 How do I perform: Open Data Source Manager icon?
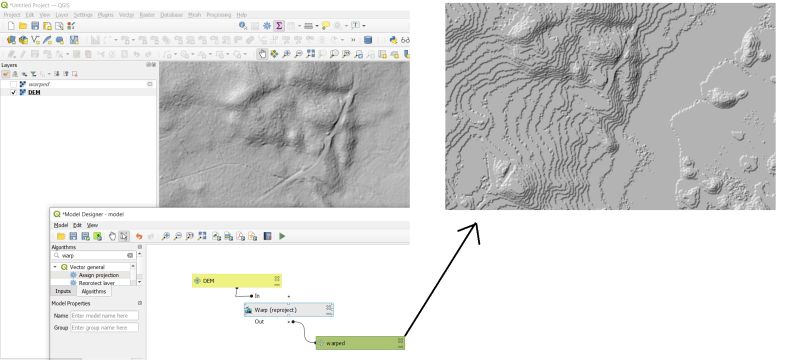(11, 40)
